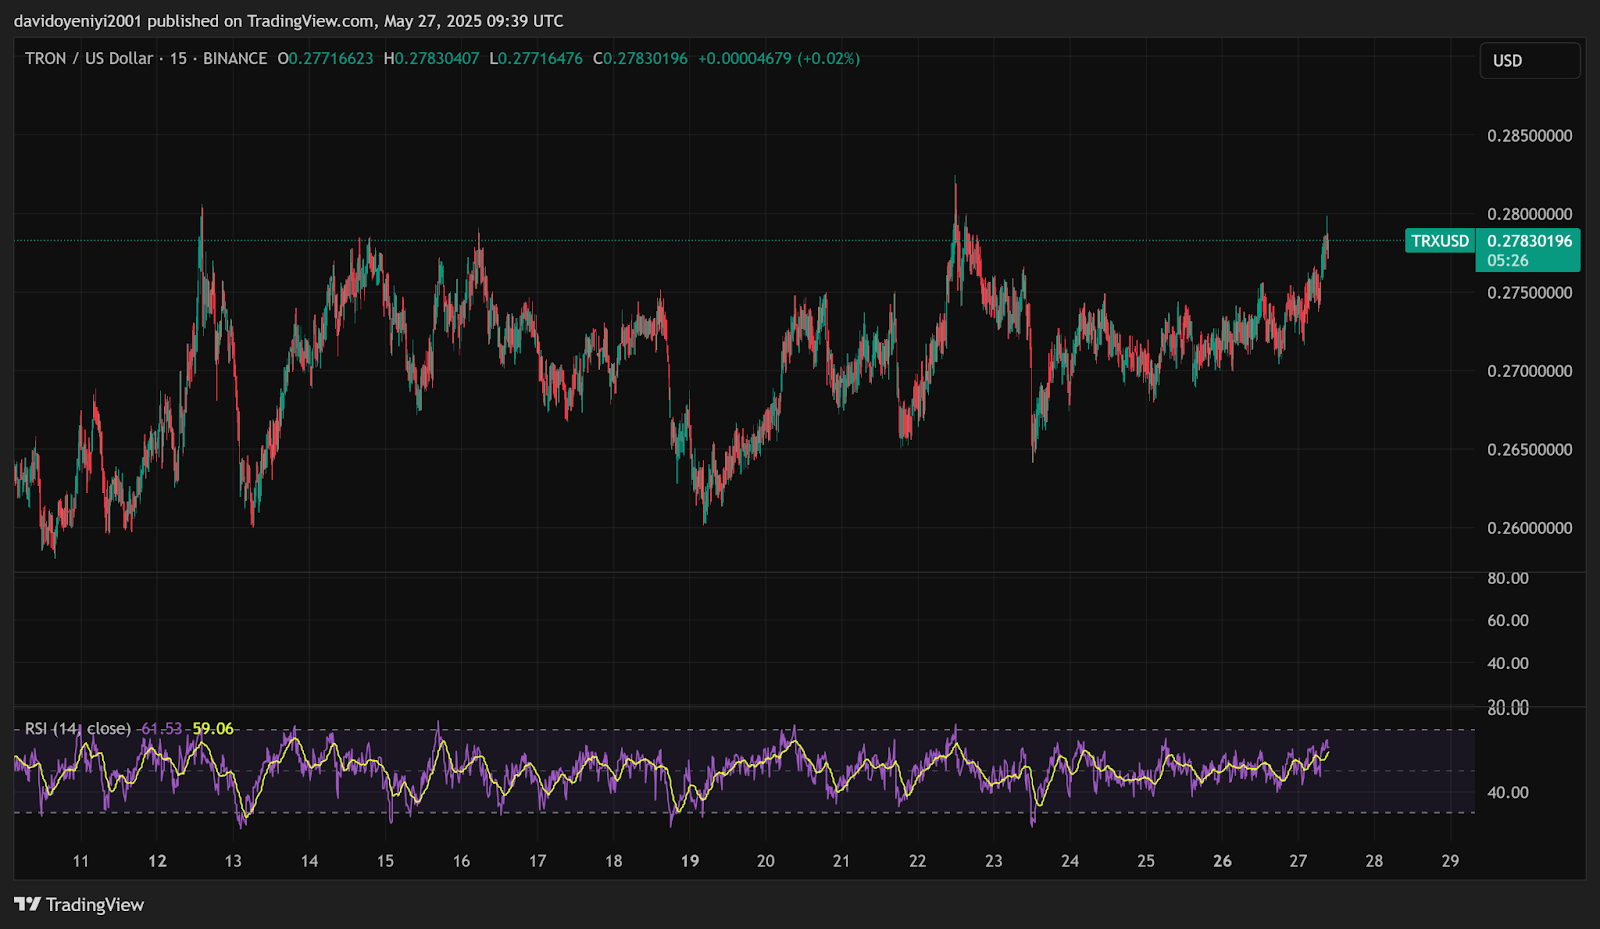1600x929 pixels.
Task: Click the BINANCE exchange label
Action: click(x=235, y=58)
